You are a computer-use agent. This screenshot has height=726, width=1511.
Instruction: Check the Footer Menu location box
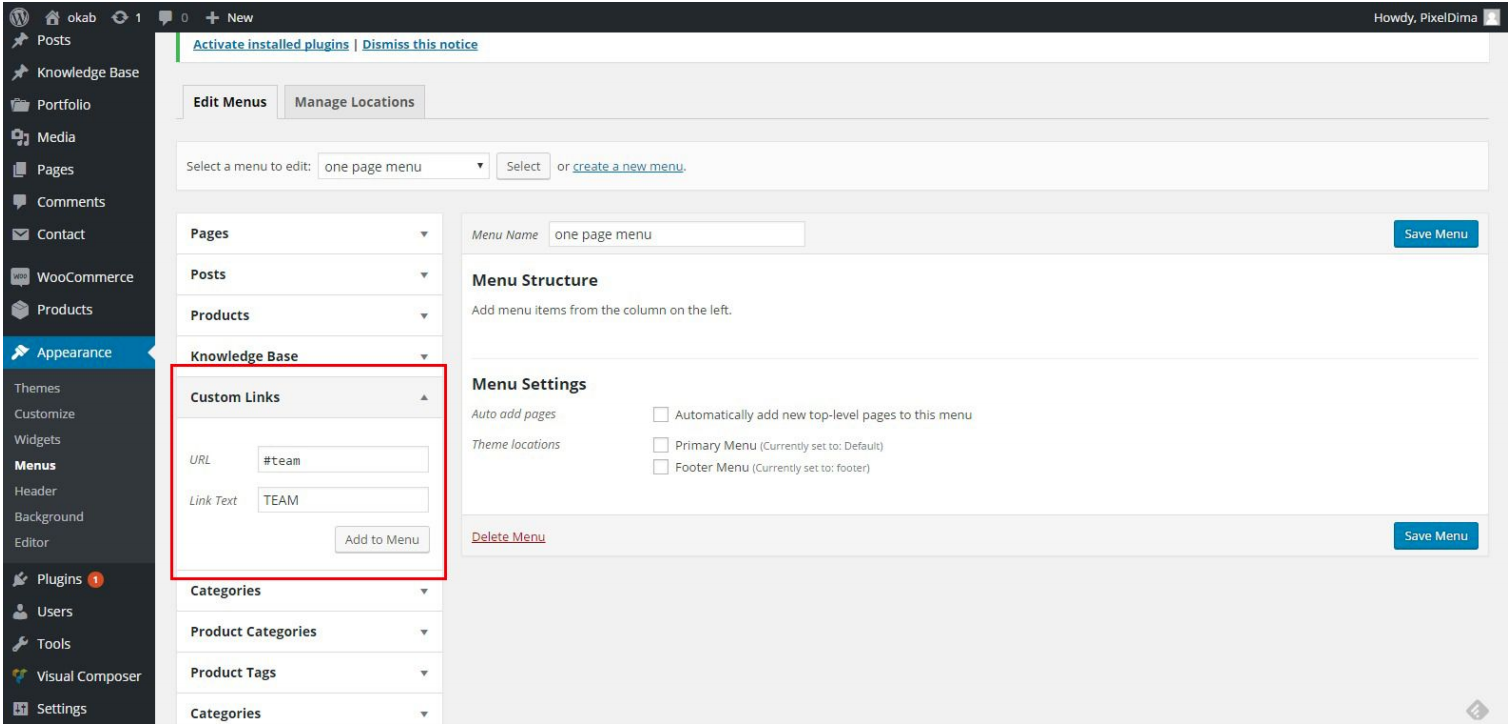click(x=660, y=467)
